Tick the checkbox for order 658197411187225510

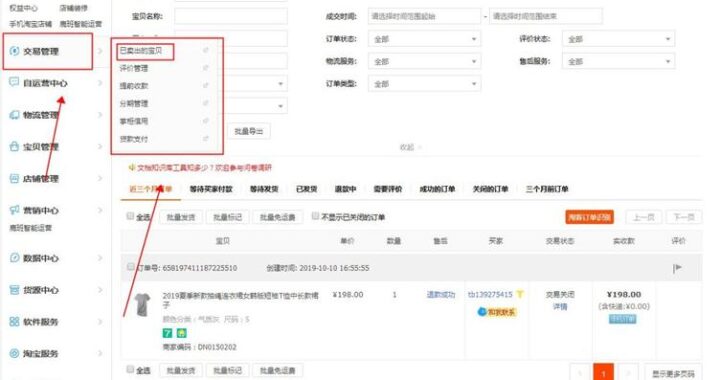coord(130,267)
